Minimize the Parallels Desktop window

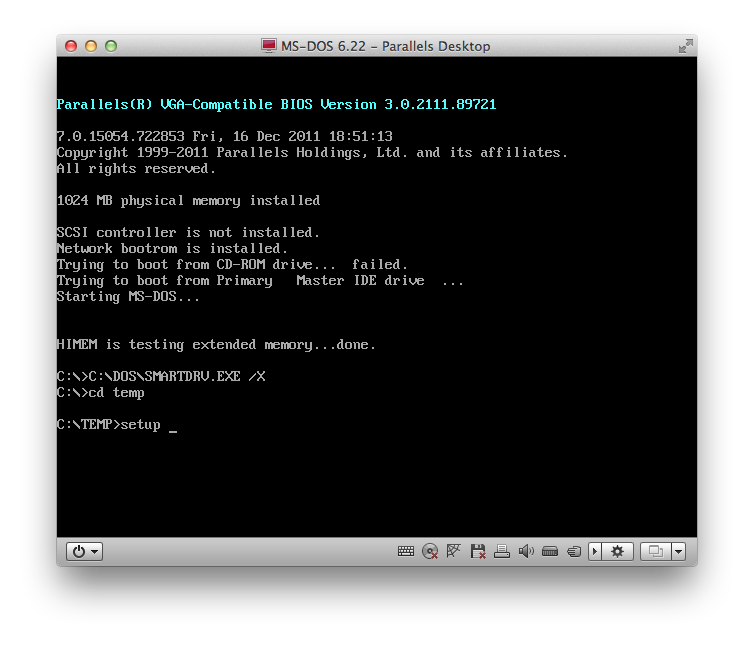pyautogui.click(x=91, y=46)
